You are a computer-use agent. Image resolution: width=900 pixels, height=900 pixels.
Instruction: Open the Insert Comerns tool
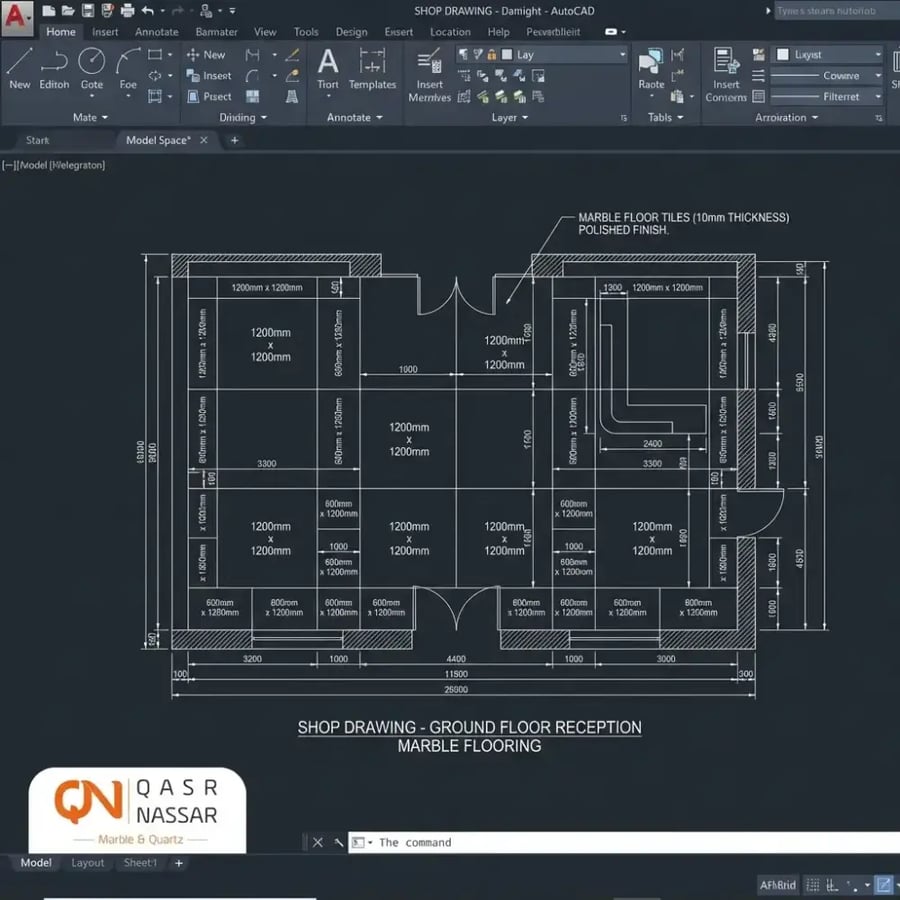point(726,75)
